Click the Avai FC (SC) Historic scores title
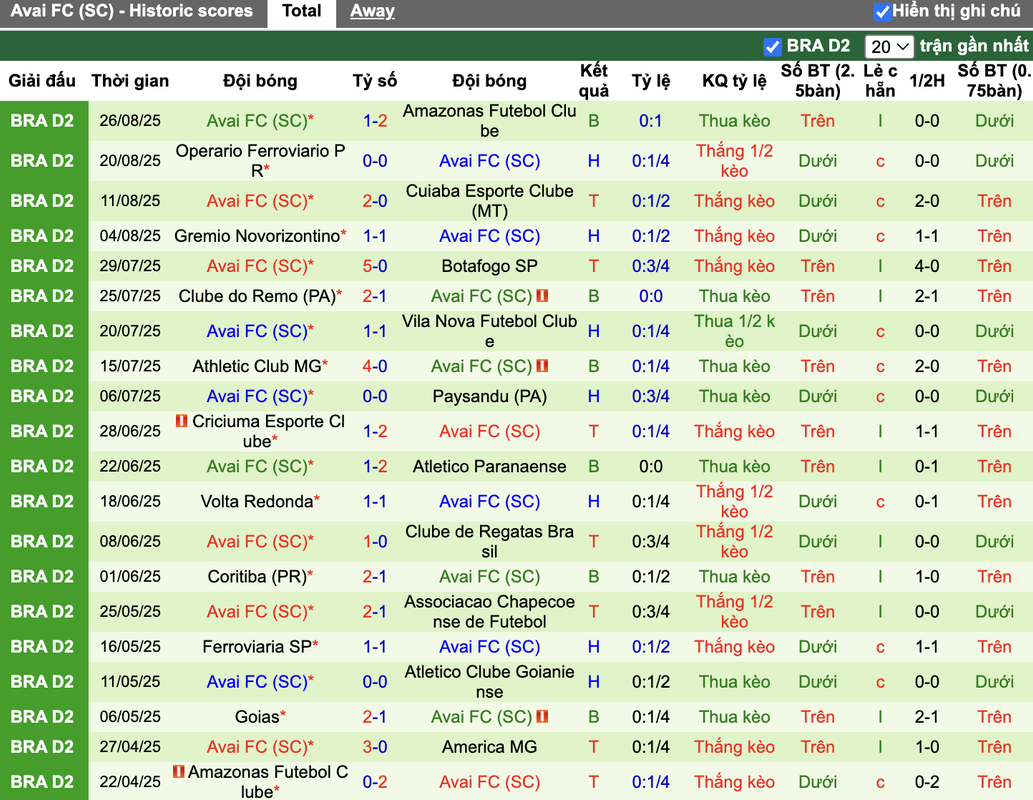This screenshot has height=800, width=1033. point(132,11)
